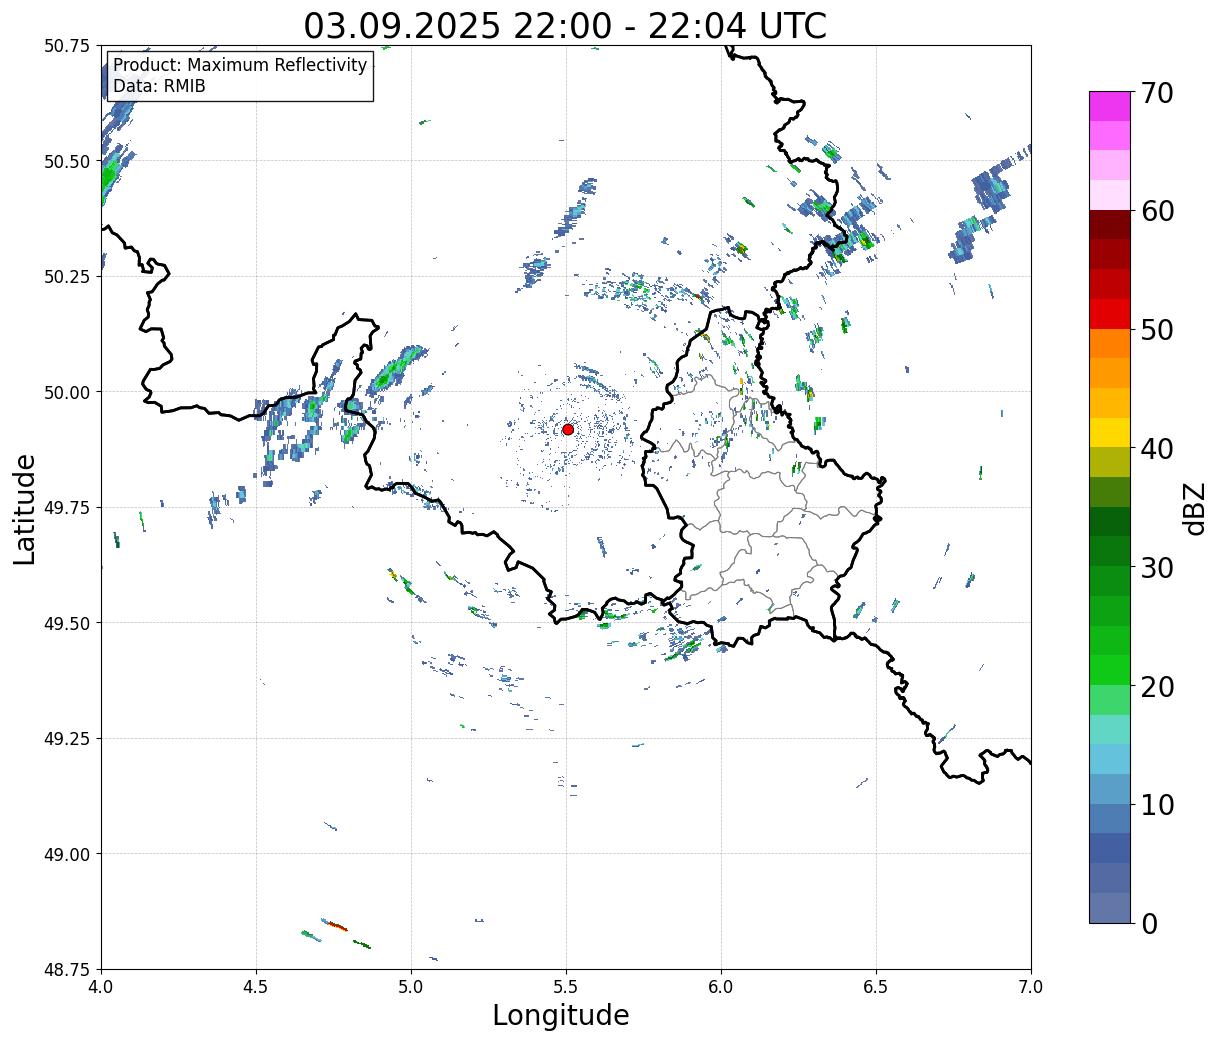Click the red-orange echo streak near 48.85 latitude
The height and width of the screenshot is (1040, 1219).
click(x=335, y=925)
